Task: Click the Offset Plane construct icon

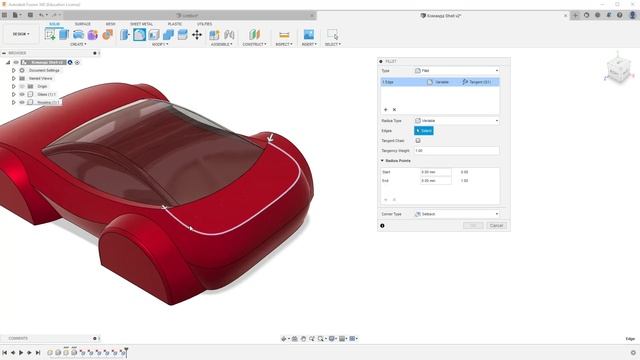Action: pos(254,34)
